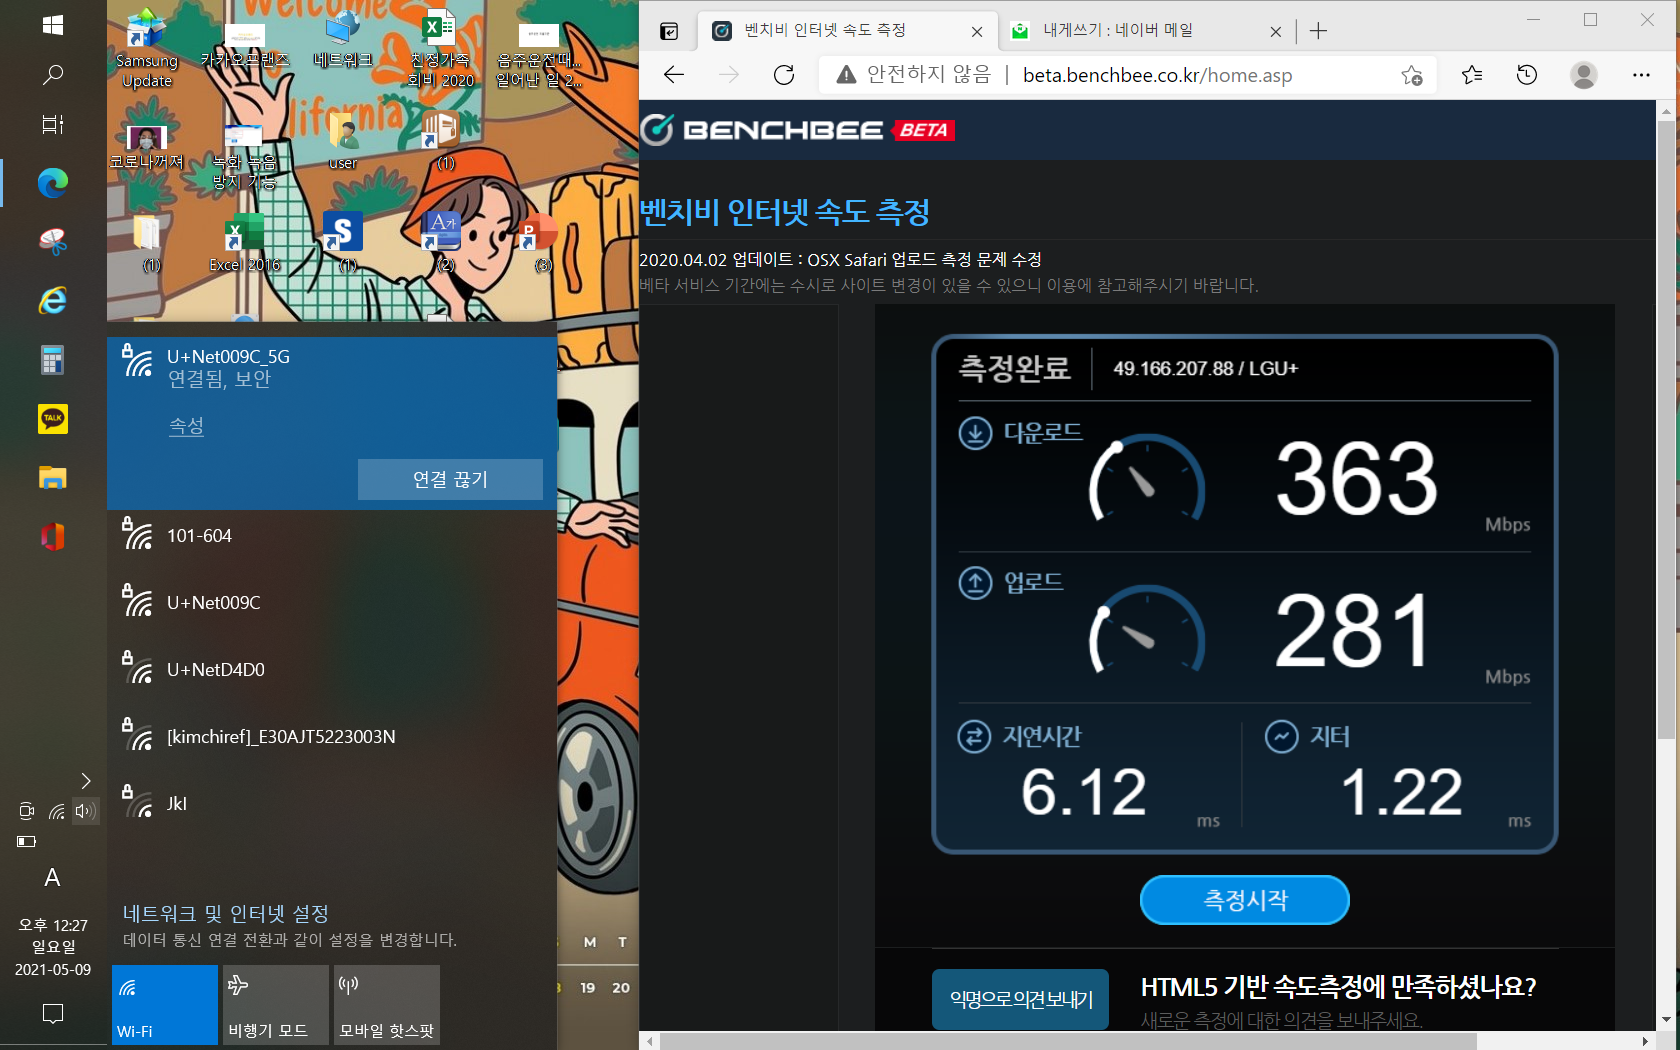Viewport: 1680px width, 1050px height.
Task: Launch Internet Explorer from taskbar
Action: pyautogui.click(x=53, y=300)
